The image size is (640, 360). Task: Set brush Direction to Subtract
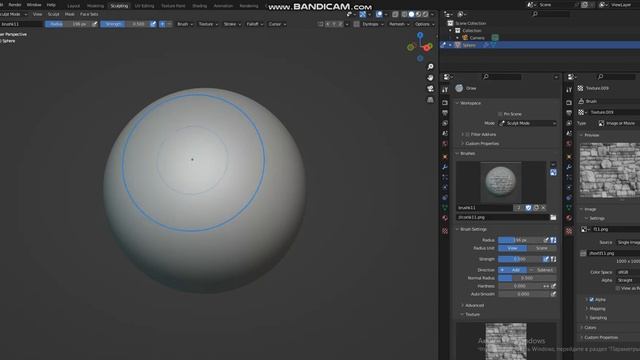click(542, 270)
